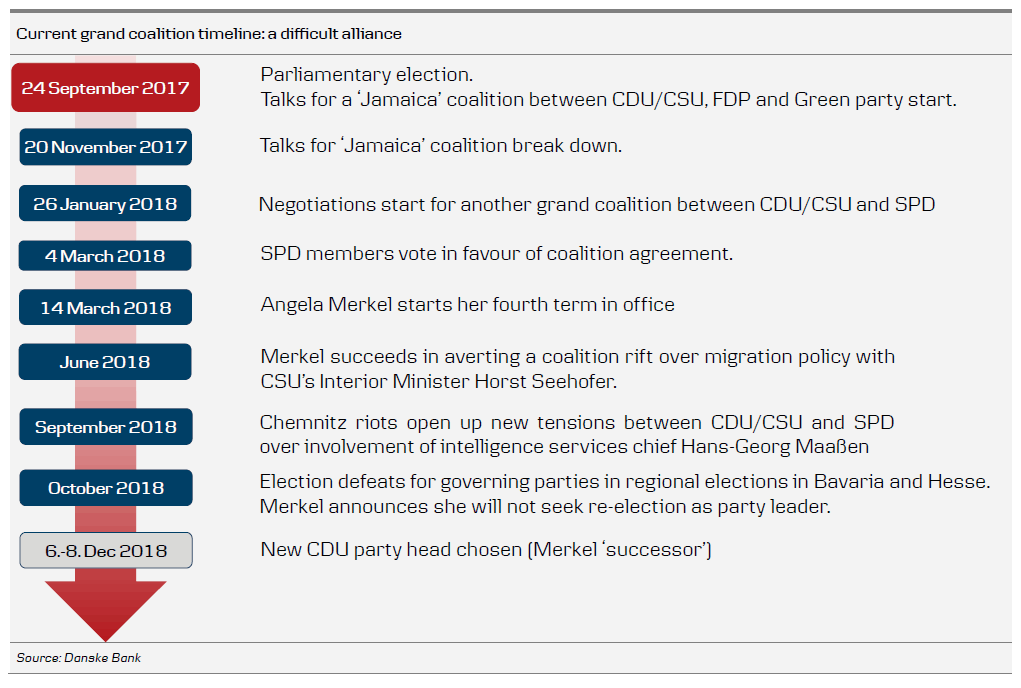Click 'SPD members vote in favour' text
Image resolution: width=1021 pixels, height=688 pixels.
coord(496,254)
